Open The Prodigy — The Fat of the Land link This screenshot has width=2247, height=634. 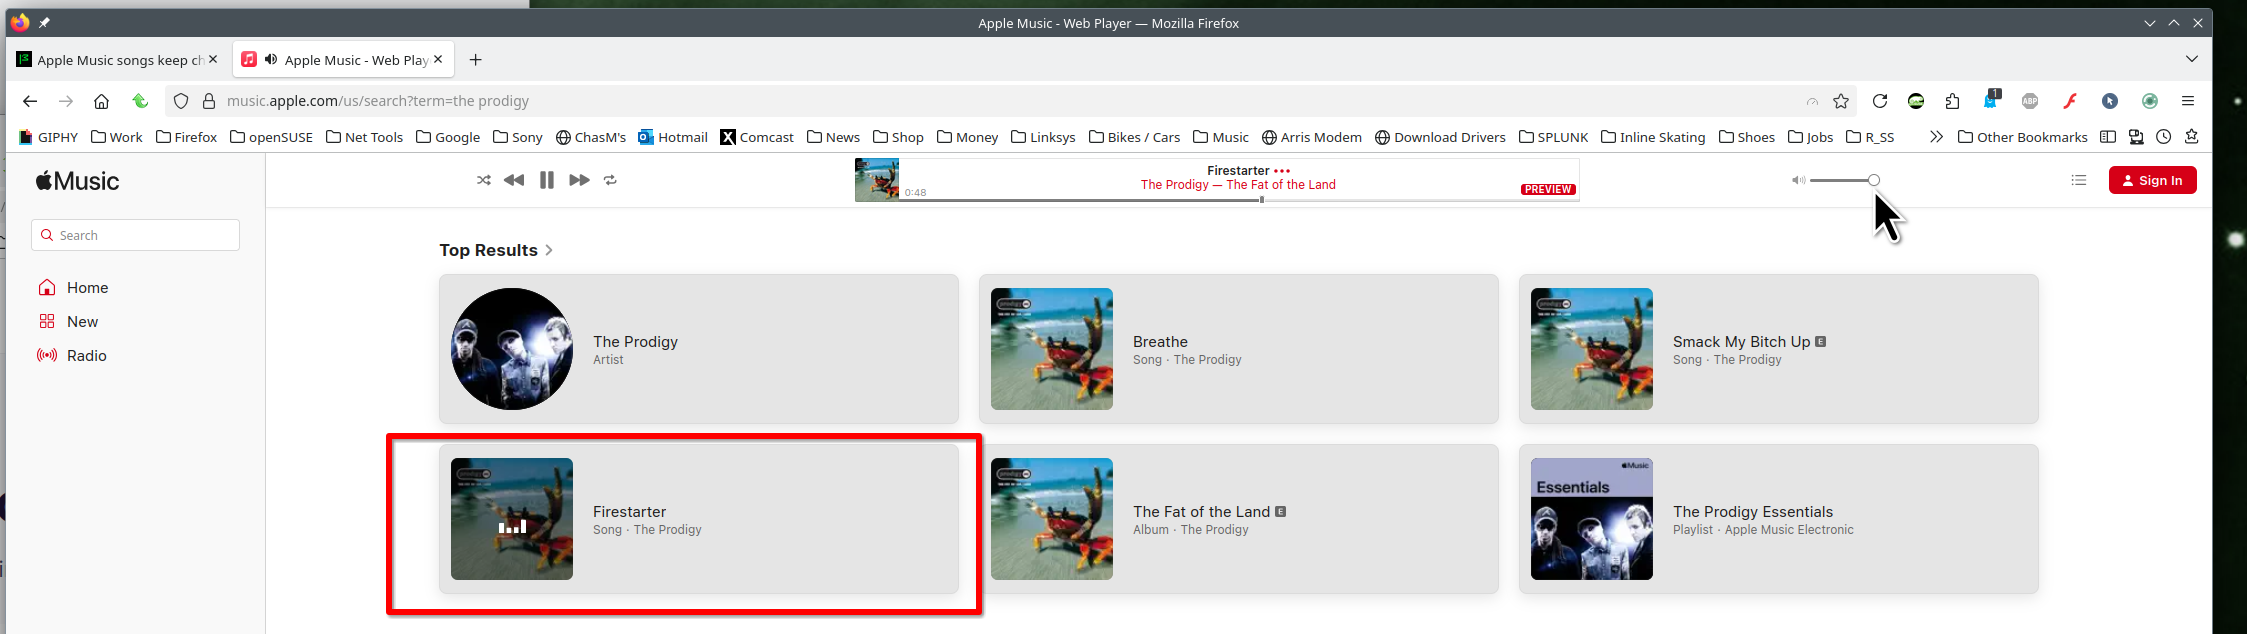pos(1238,185)
